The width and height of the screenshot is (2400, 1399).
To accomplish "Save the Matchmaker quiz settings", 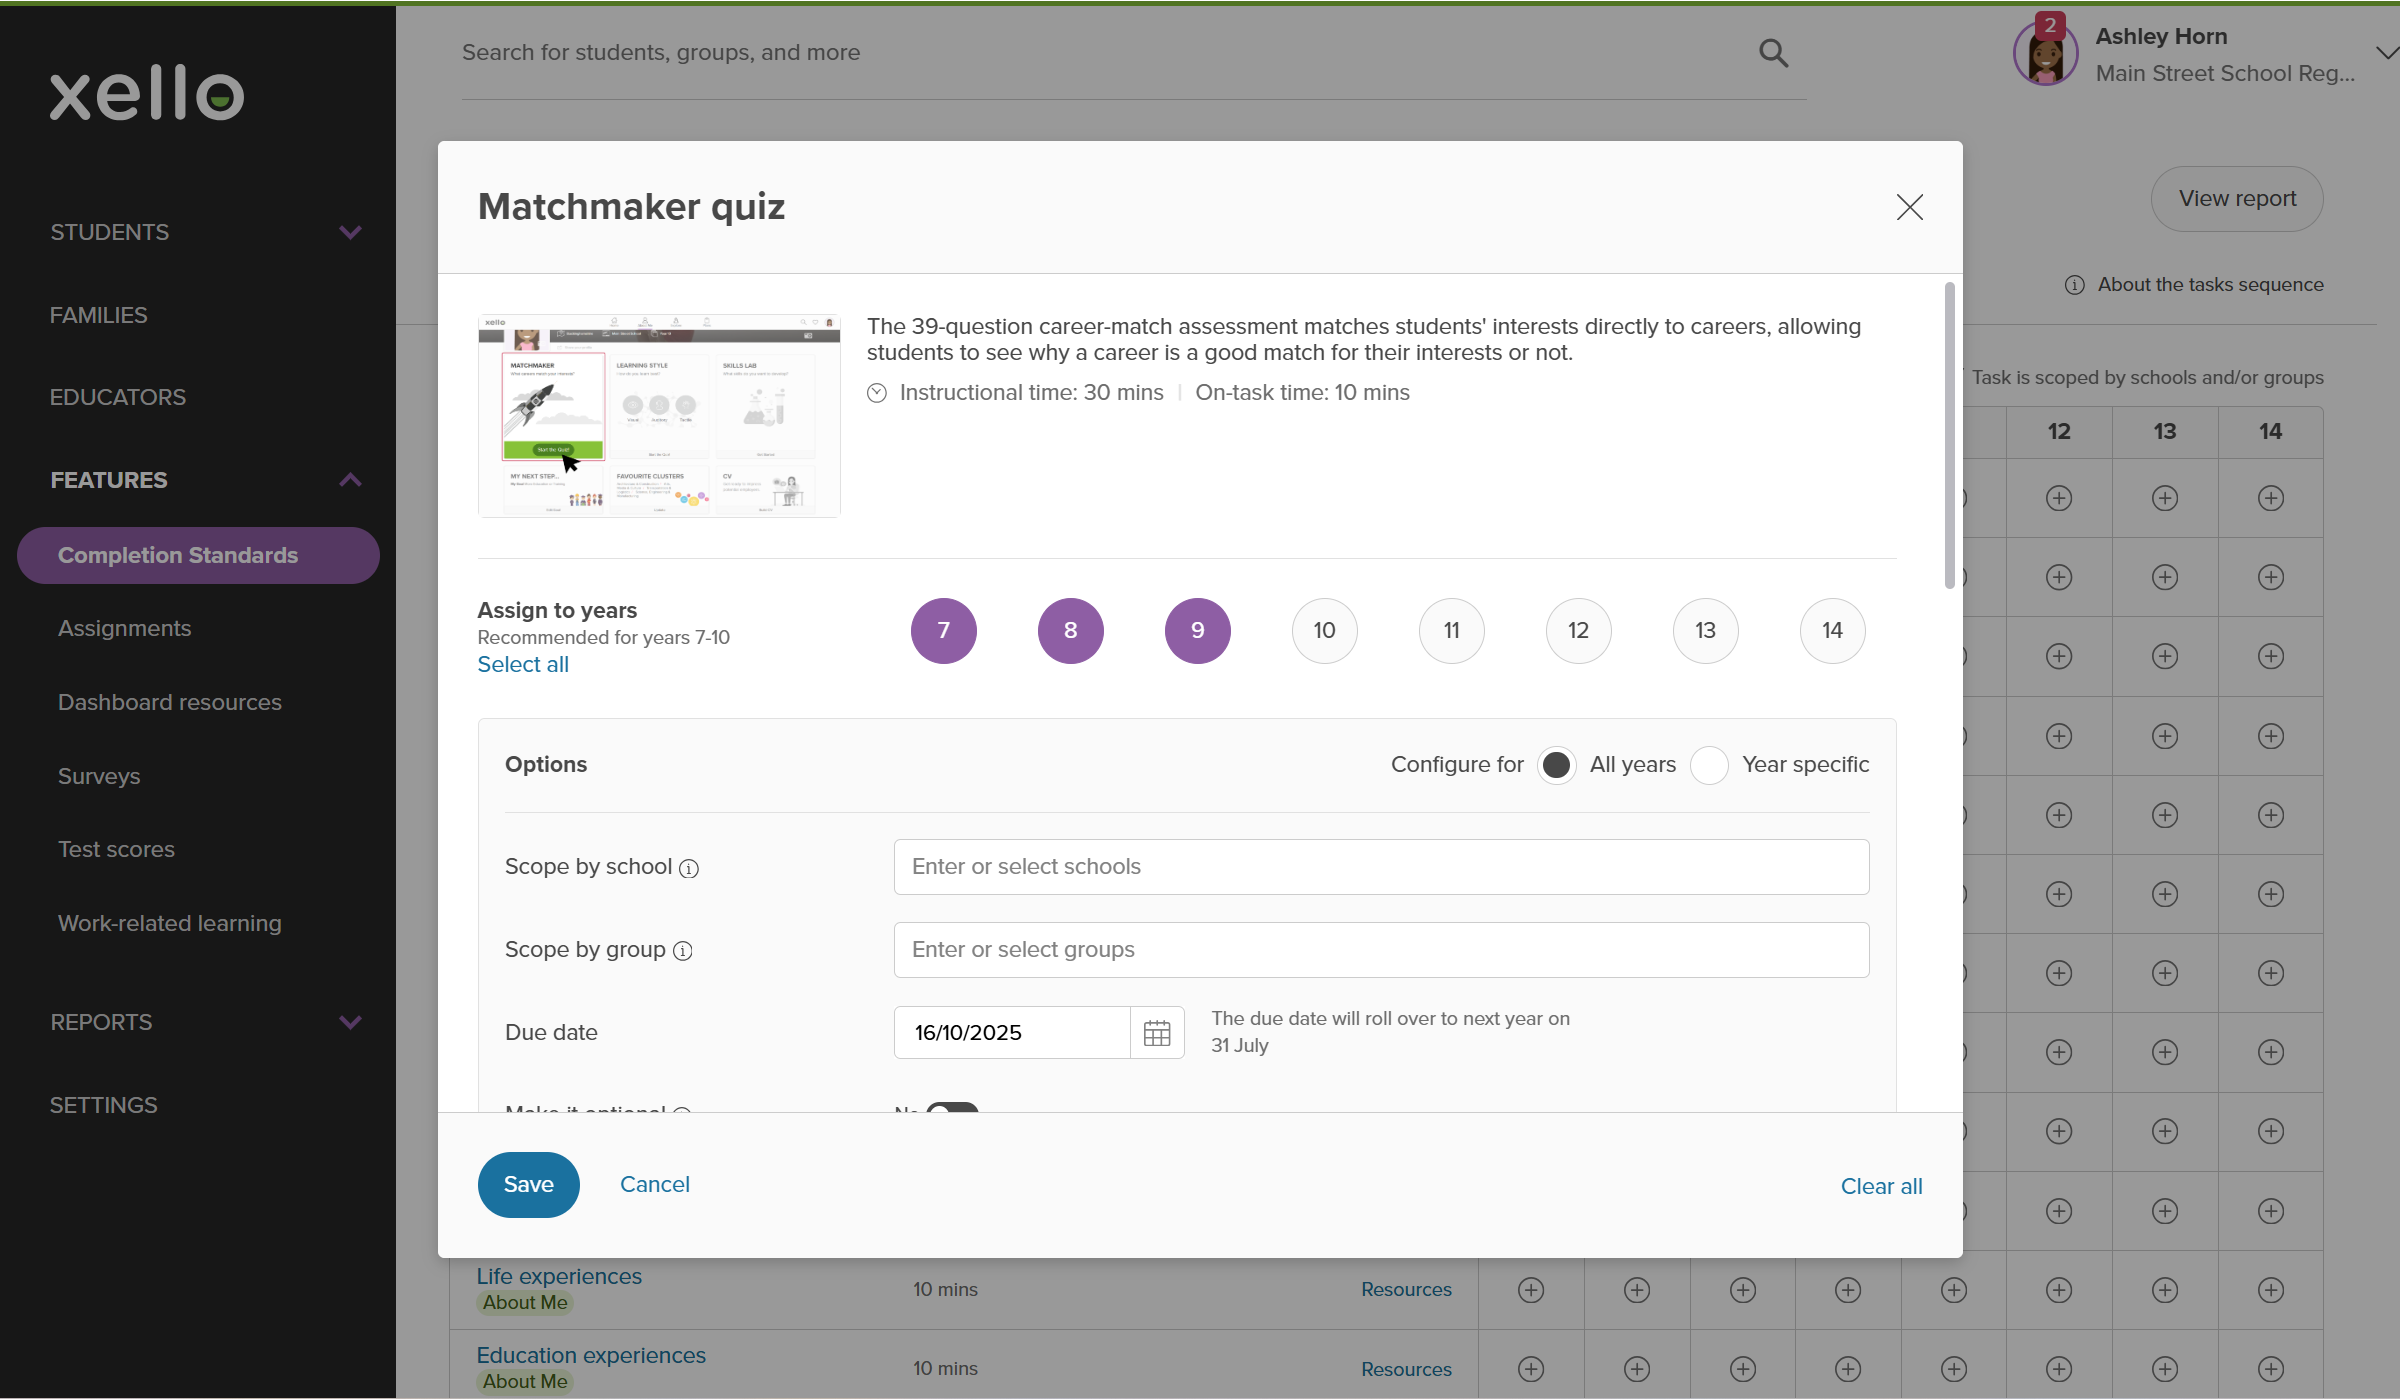I will point(528,1184).
